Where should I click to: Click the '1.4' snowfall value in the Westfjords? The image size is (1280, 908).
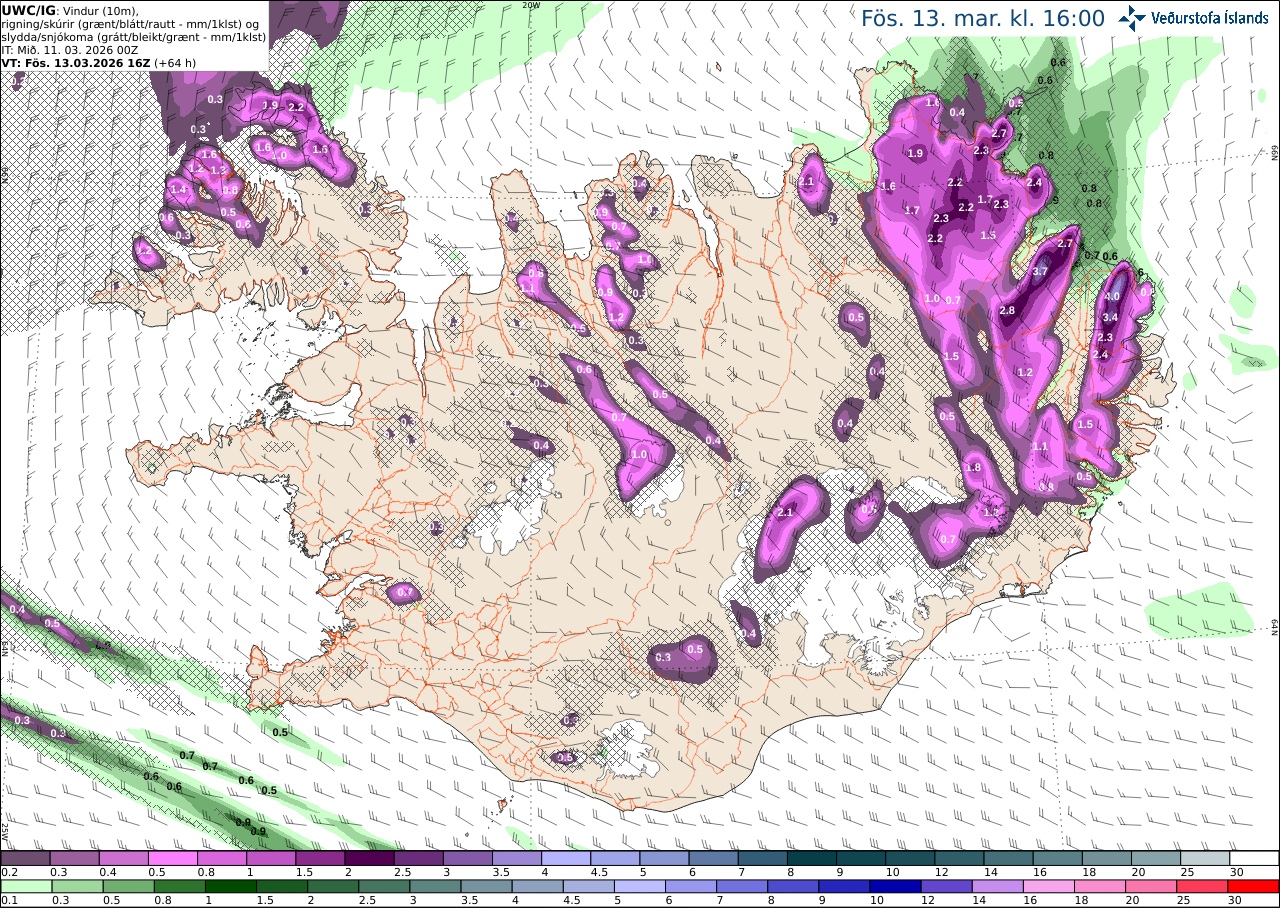coord(179,189)
